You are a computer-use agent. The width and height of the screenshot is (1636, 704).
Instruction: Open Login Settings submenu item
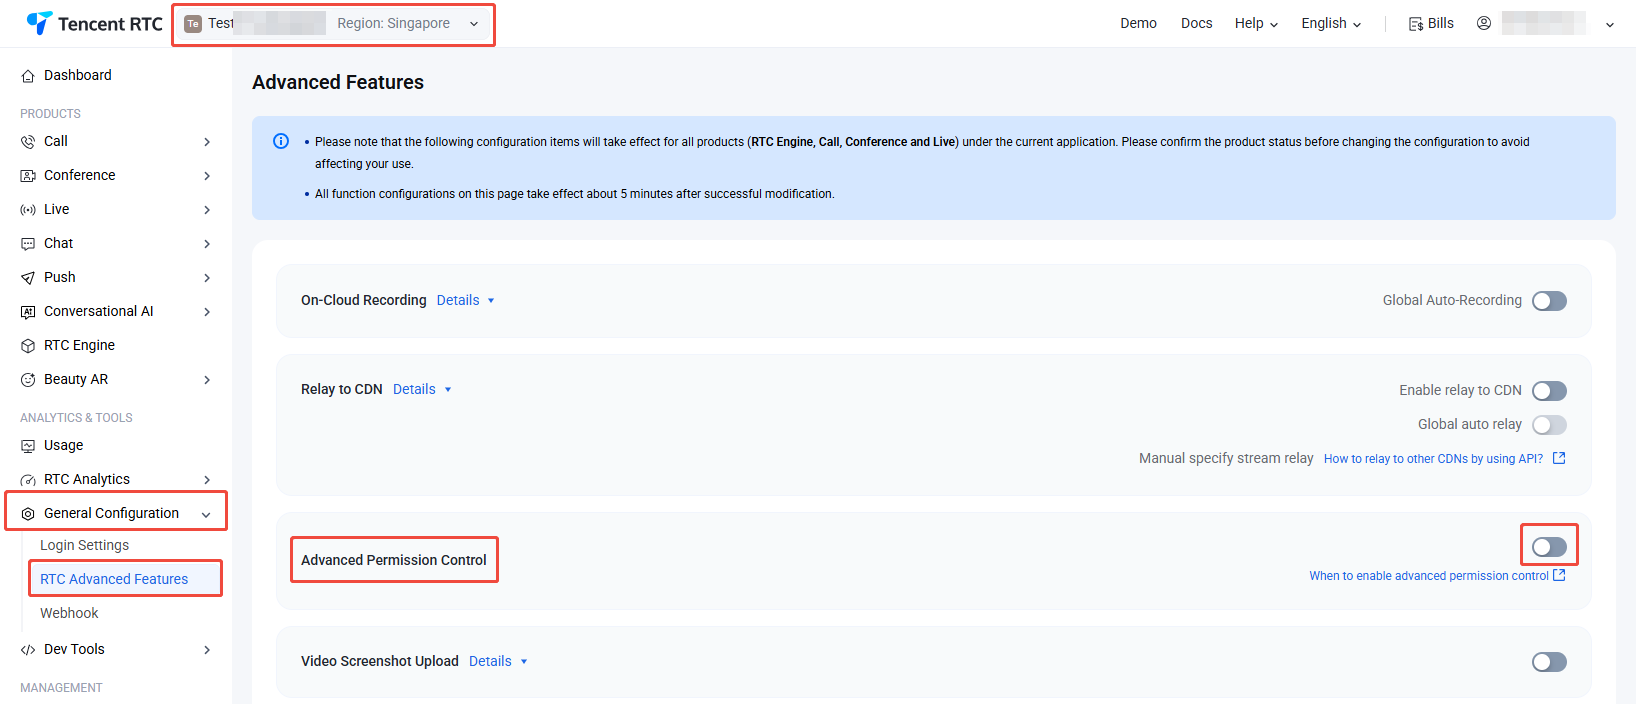click(x=85, y=545)
